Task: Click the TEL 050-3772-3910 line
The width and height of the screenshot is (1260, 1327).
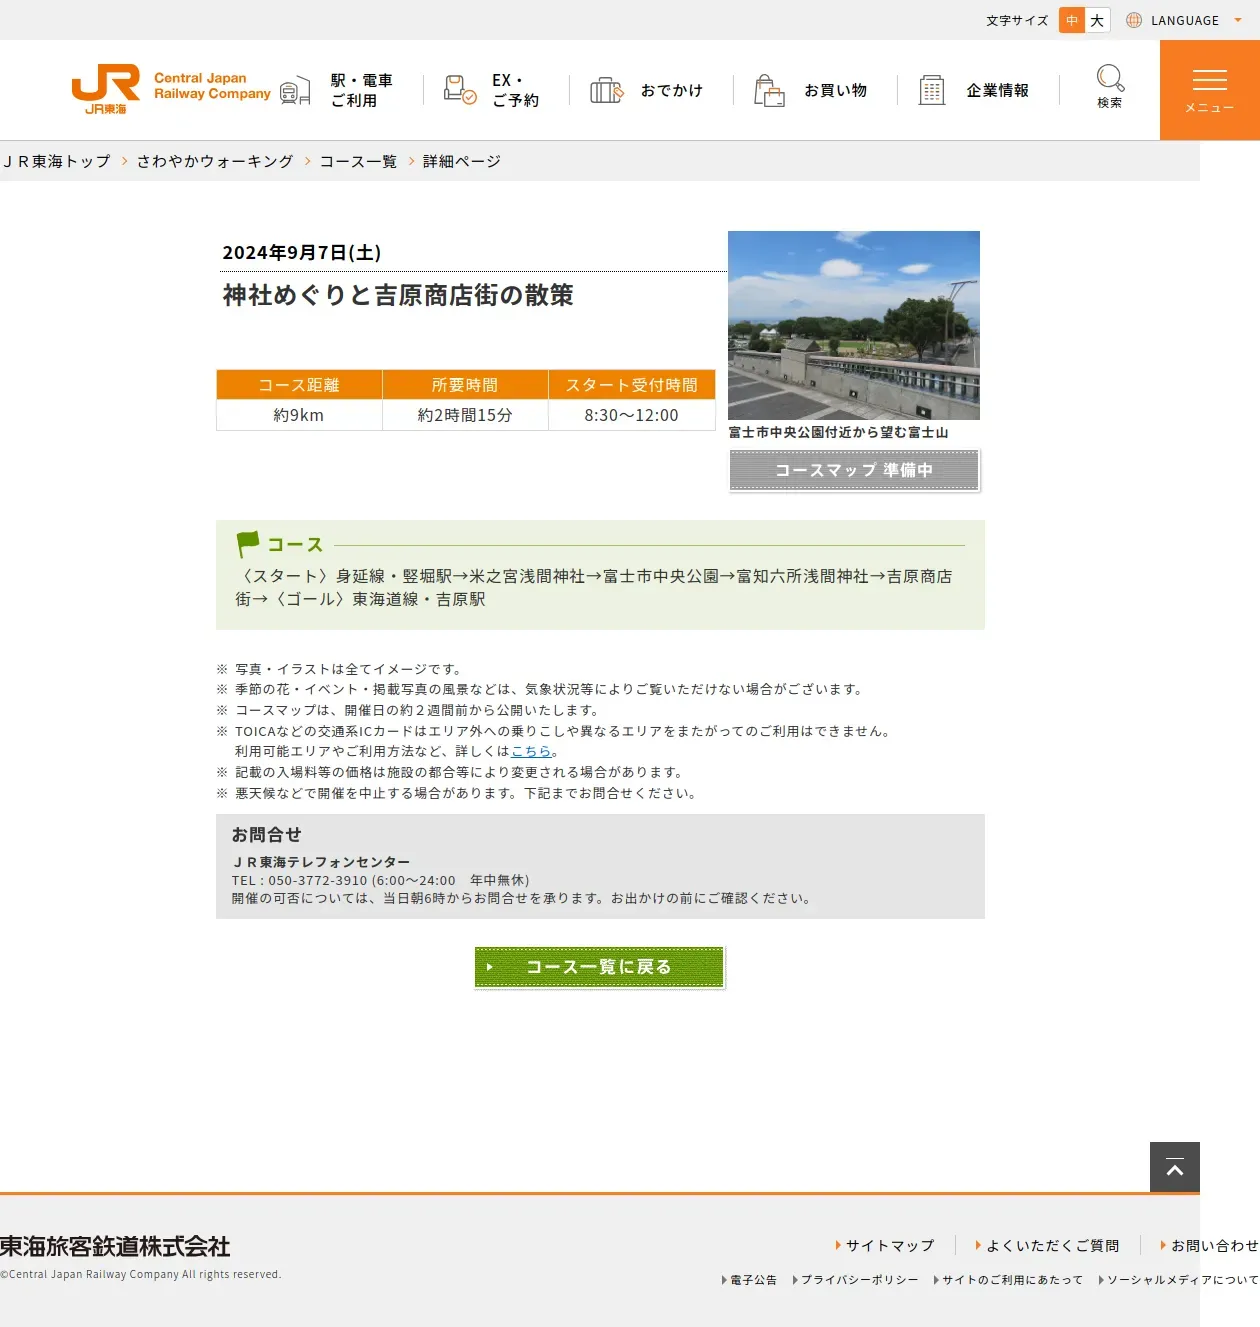Action: click(381, 880)
